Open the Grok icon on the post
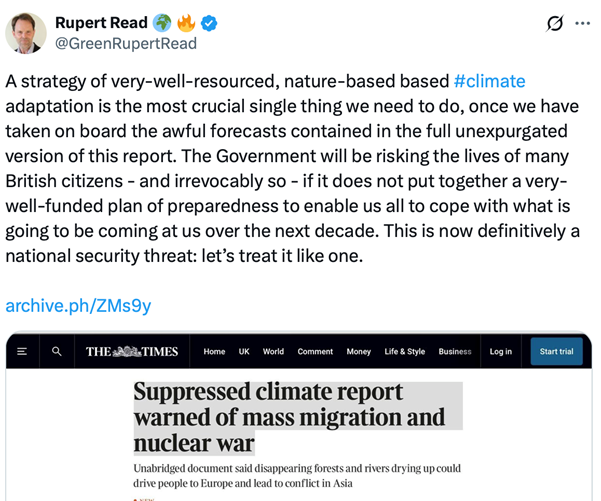 pos(555,23)
